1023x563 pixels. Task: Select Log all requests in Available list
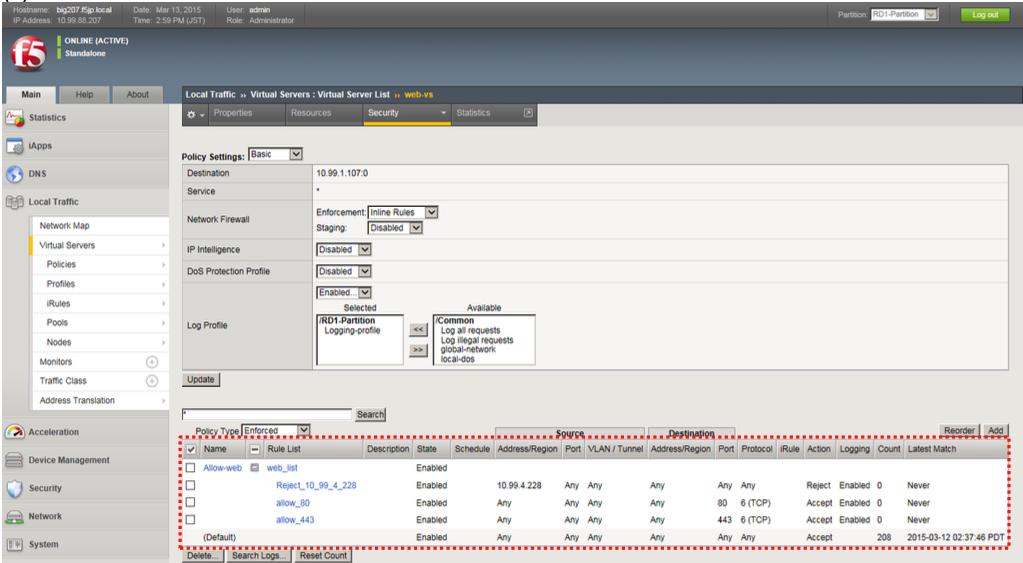click(470, 331)
